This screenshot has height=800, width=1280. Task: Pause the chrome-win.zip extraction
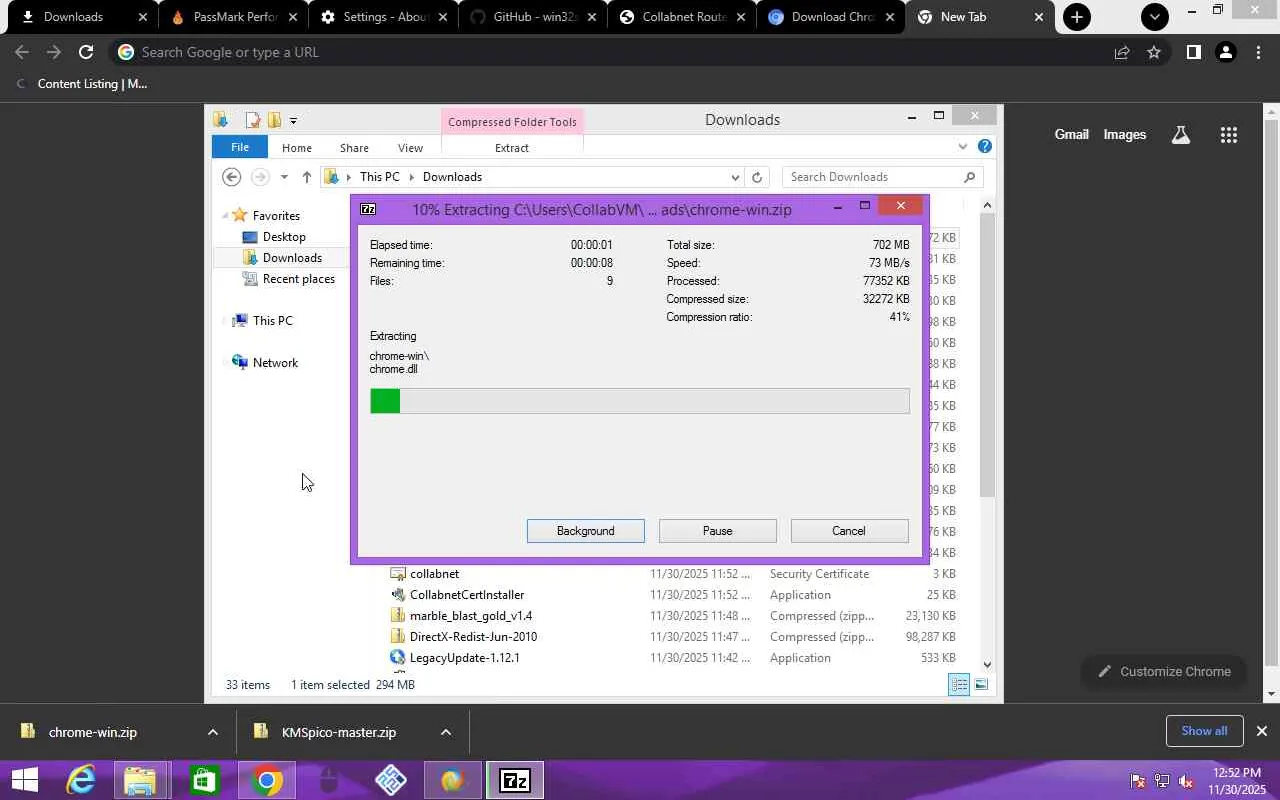tap(717, 531)
